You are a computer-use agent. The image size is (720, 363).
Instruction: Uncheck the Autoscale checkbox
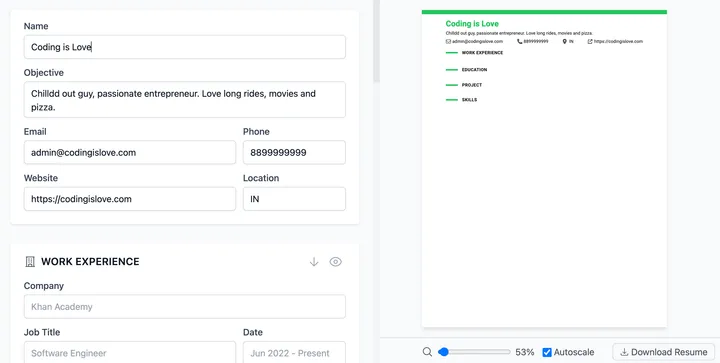(x=547, y=352)
